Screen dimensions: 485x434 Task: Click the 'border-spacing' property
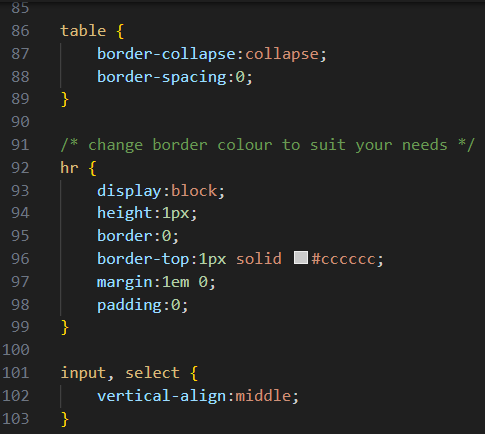click(x=162, y=77)
